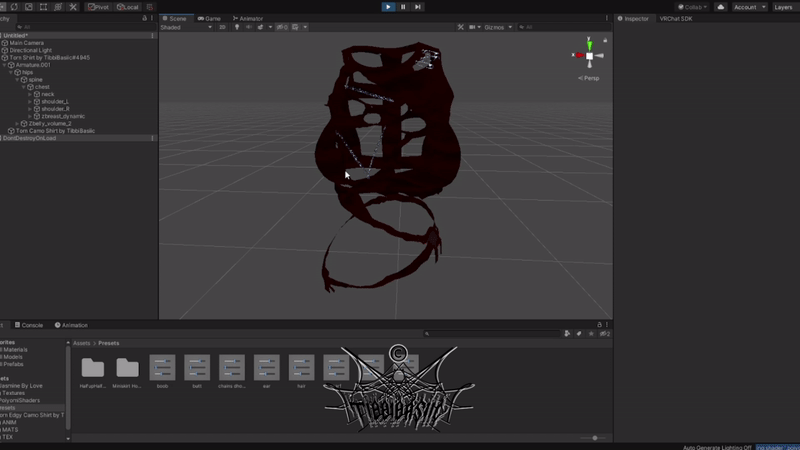Select the Rotate tool in the toolbar

(x=13, y=7)
